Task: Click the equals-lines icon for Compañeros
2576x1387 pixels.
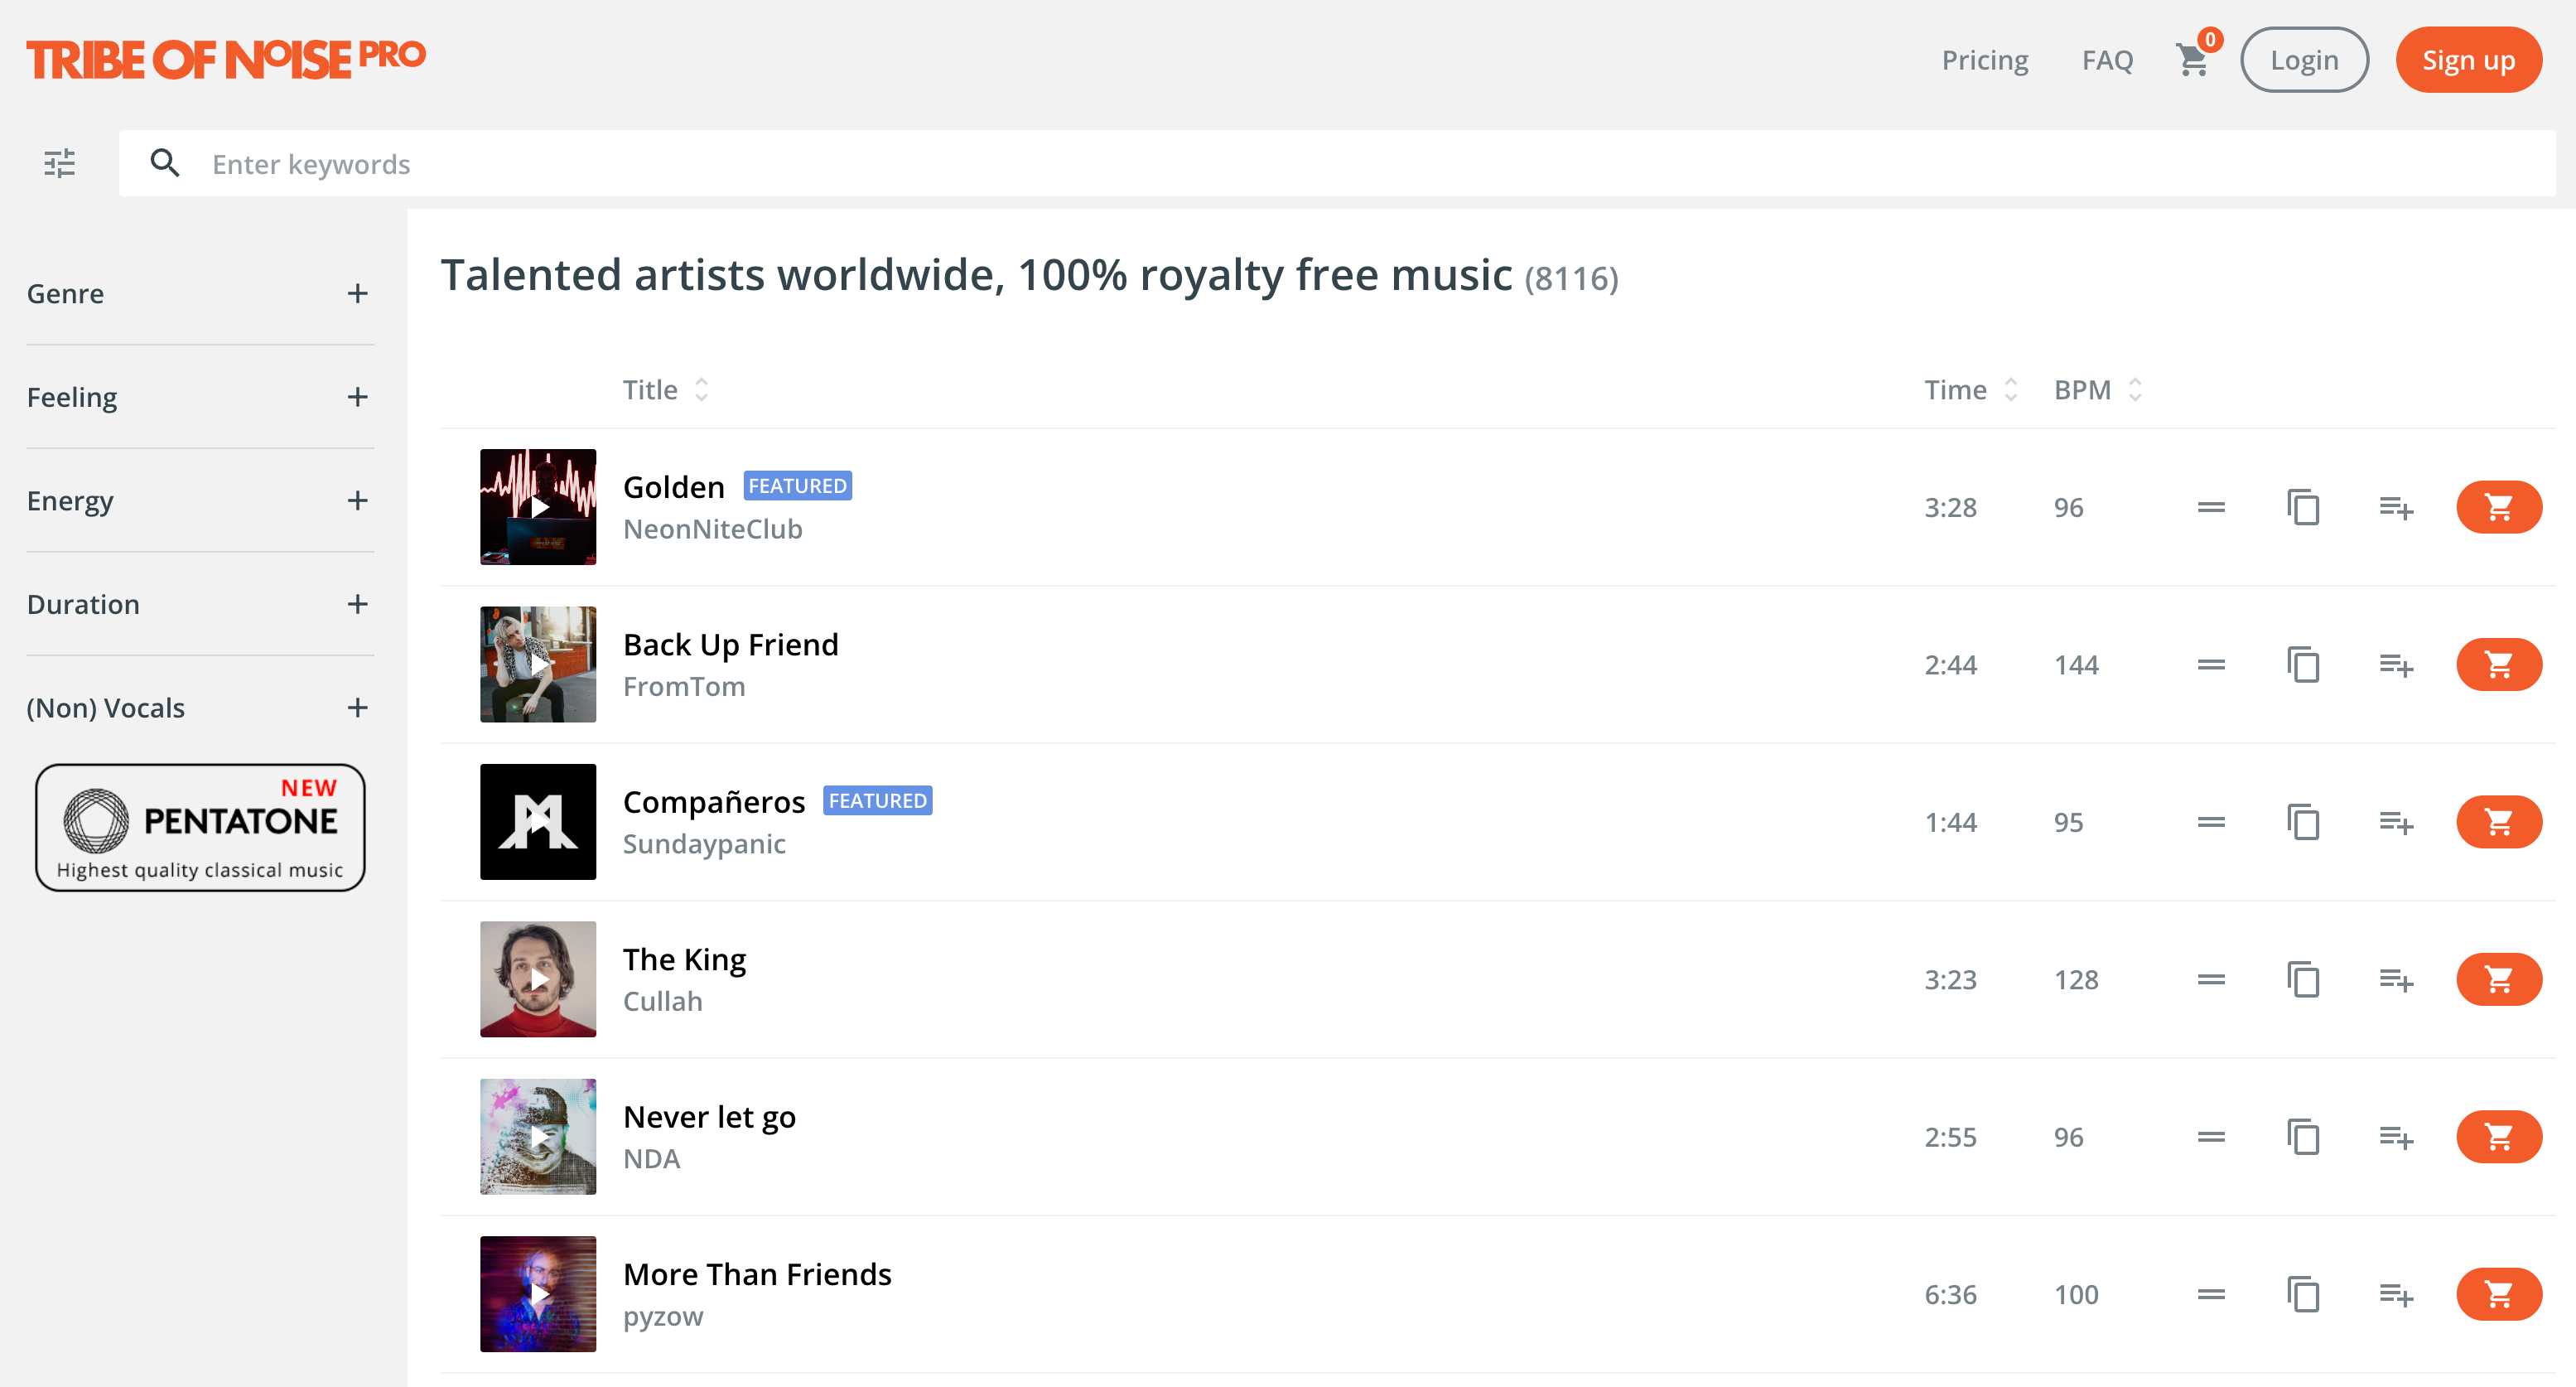Action: [x=2211, y=822]
